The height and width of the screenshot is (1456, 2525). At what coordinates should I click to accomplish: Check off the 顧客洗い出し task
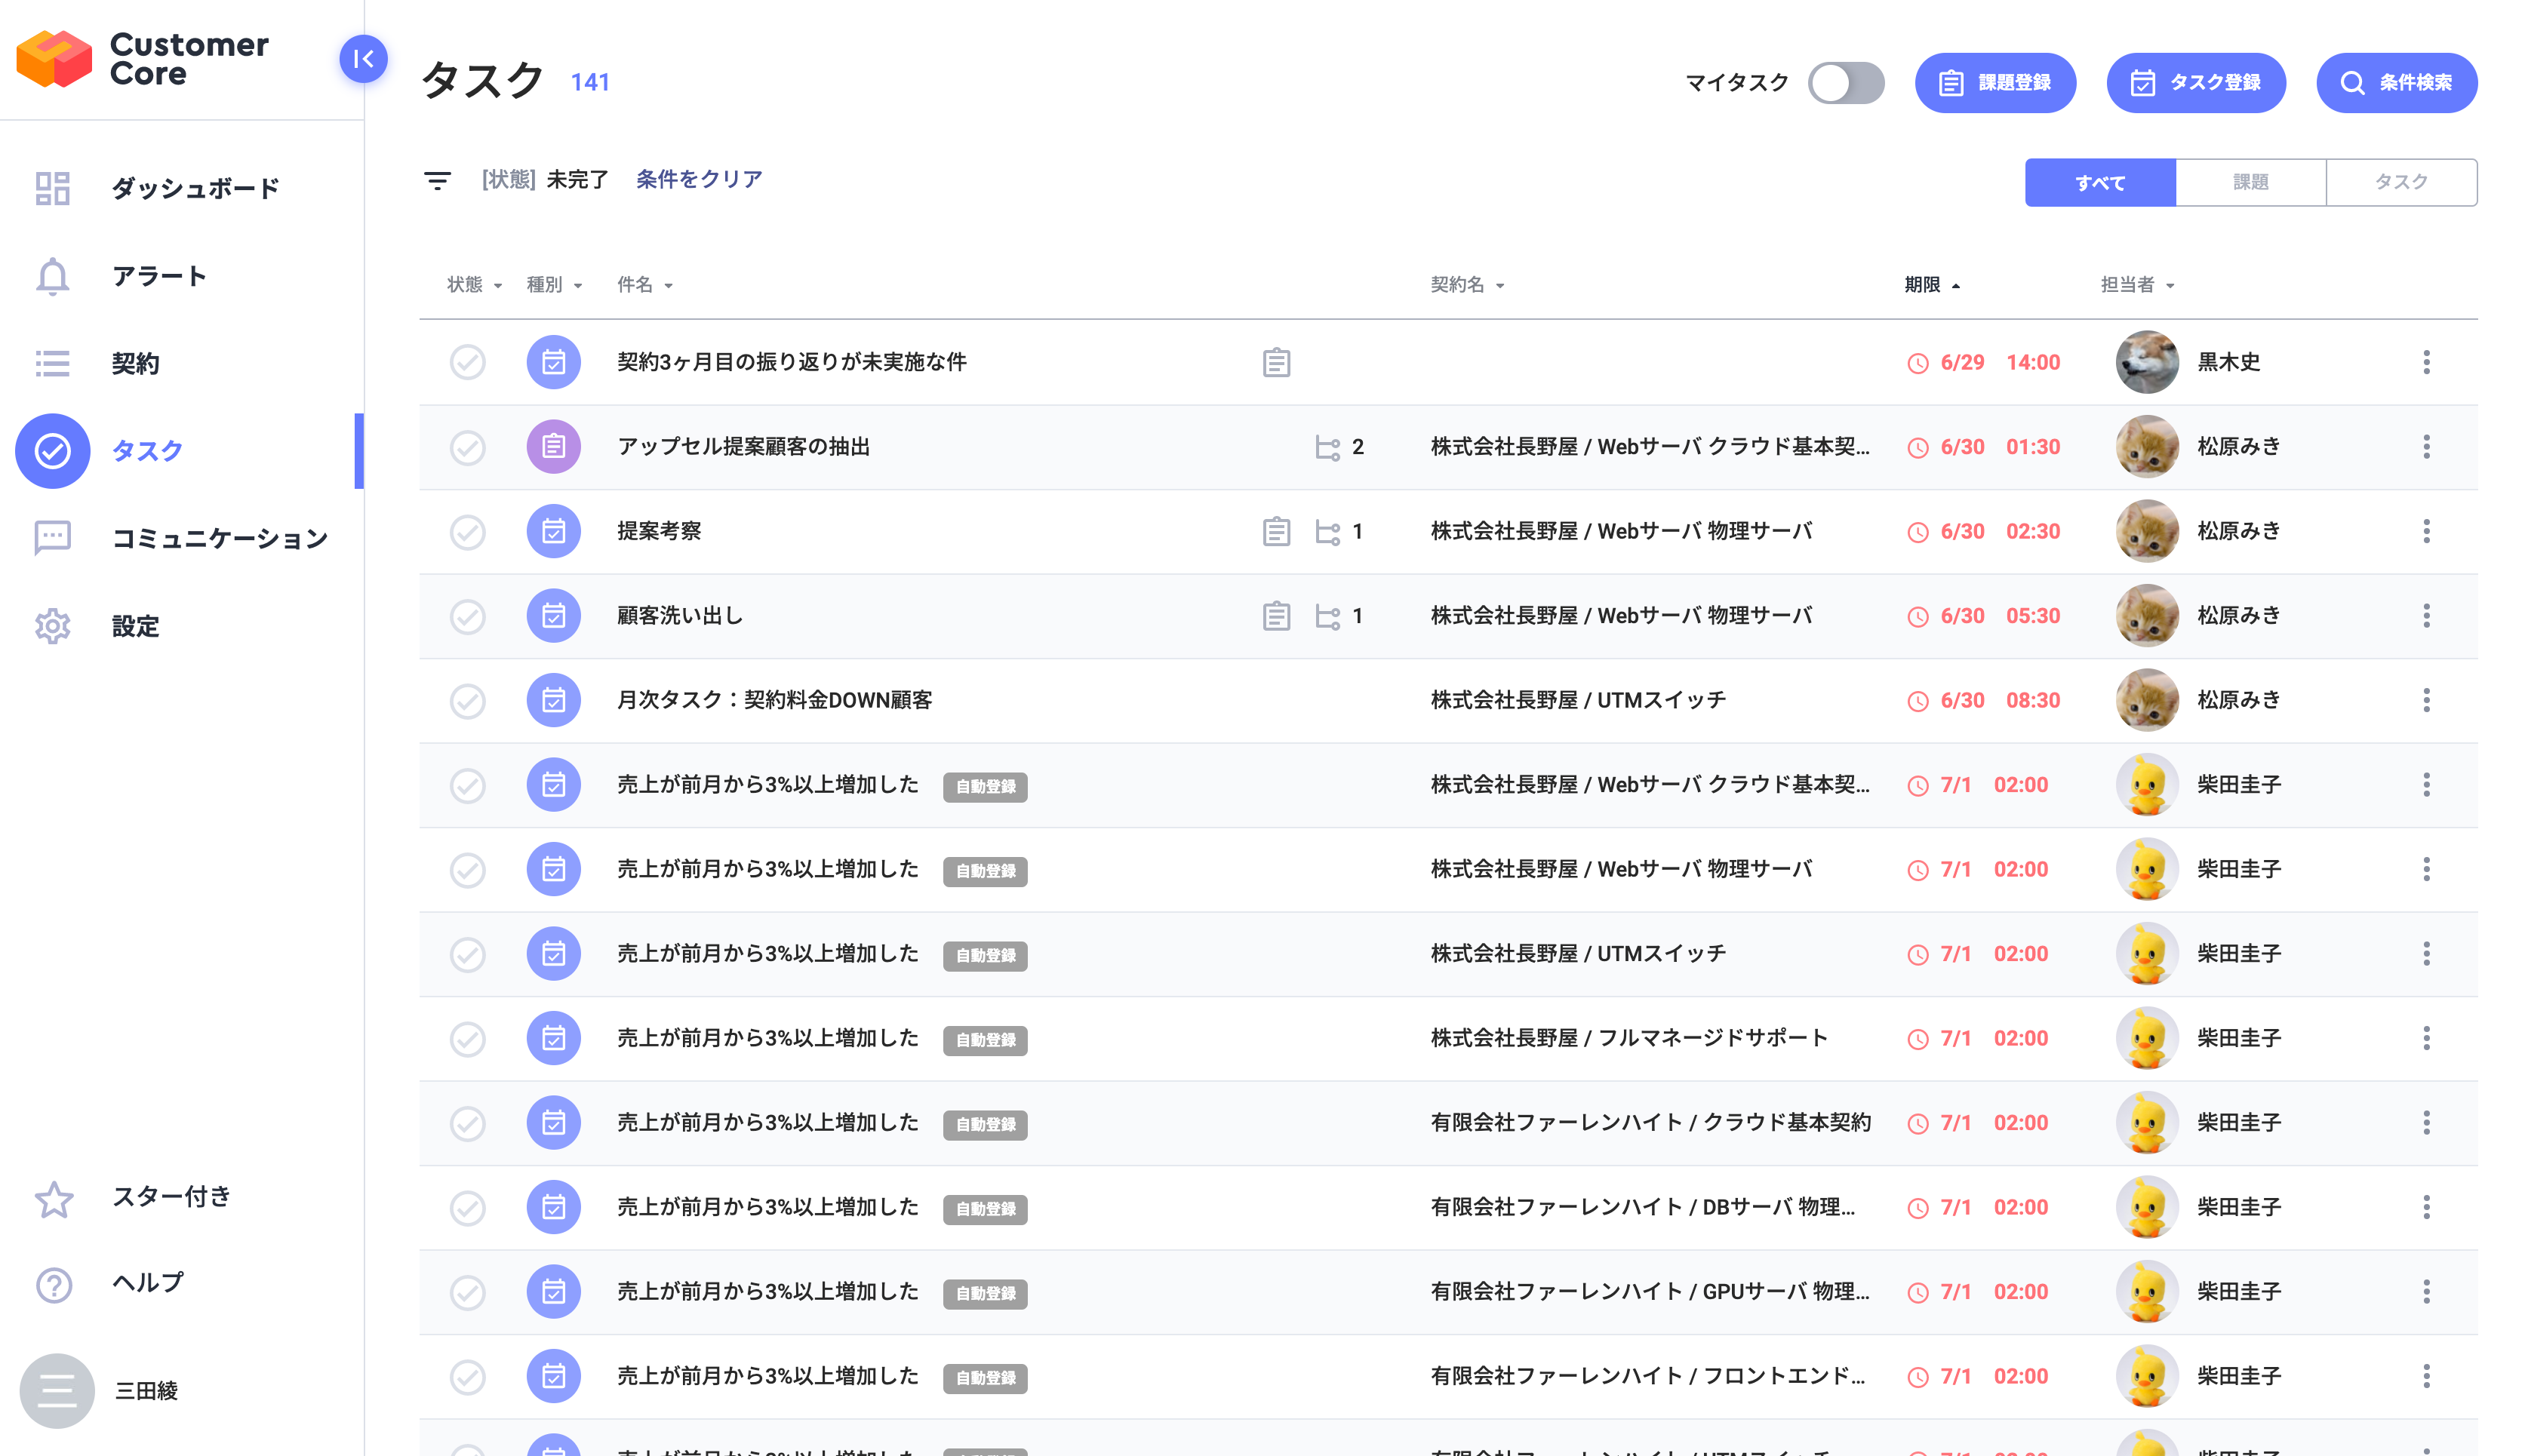pyautogui.click(x=467, y=616)
